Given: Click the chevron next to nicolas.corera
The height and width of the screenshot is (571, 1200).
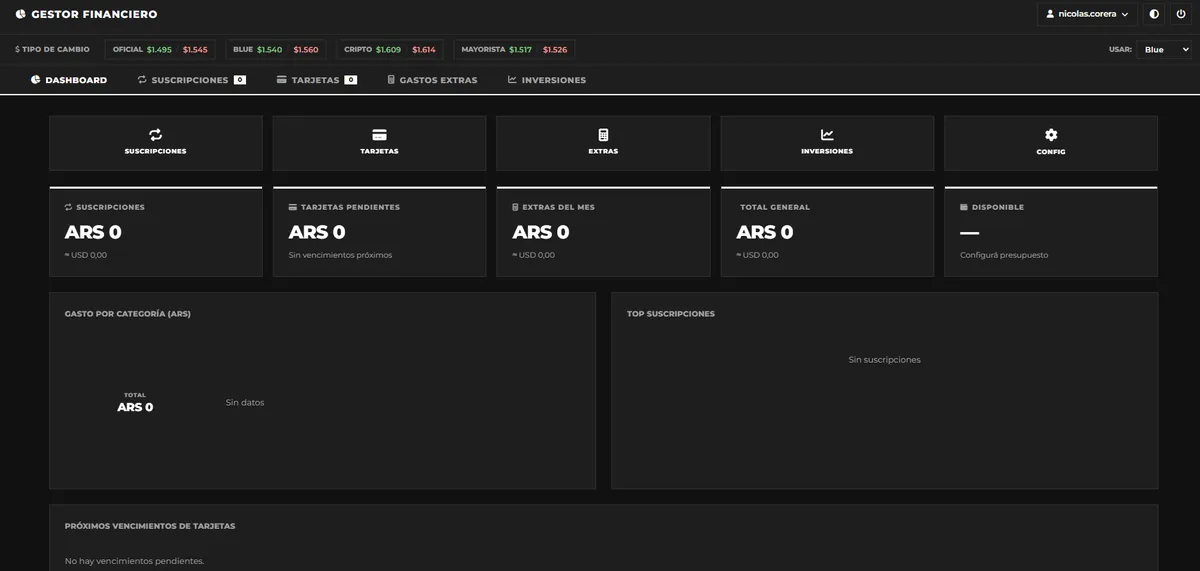Looking at the screenshot, I should (1125, 15).
